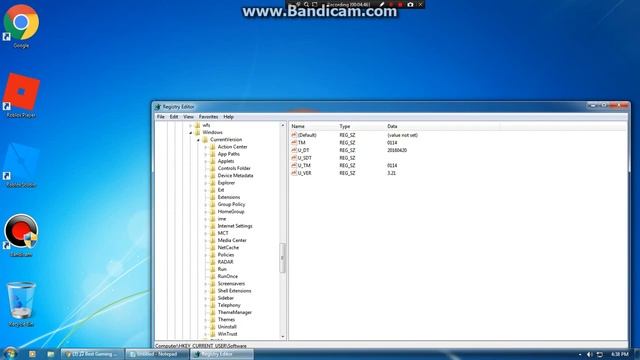Click the folder icon of CurrentVersion key
Viewport: 640px width, 360px height.
pyautogui.click(x=205, y=139)
